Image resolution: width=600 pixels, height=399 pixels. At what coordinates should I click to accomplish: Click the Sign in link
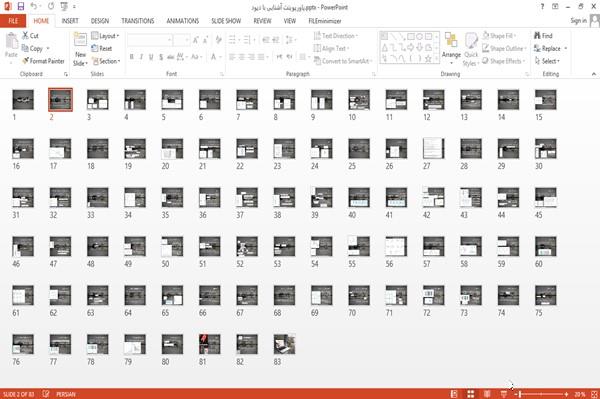[578, 21]
